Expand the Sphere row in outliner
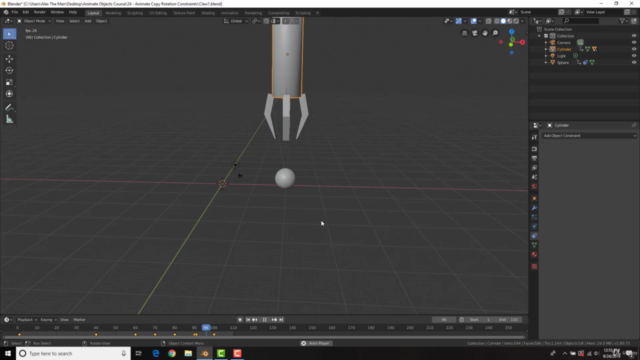This screenshot has width=640, height=360. (x=546, y=62)
